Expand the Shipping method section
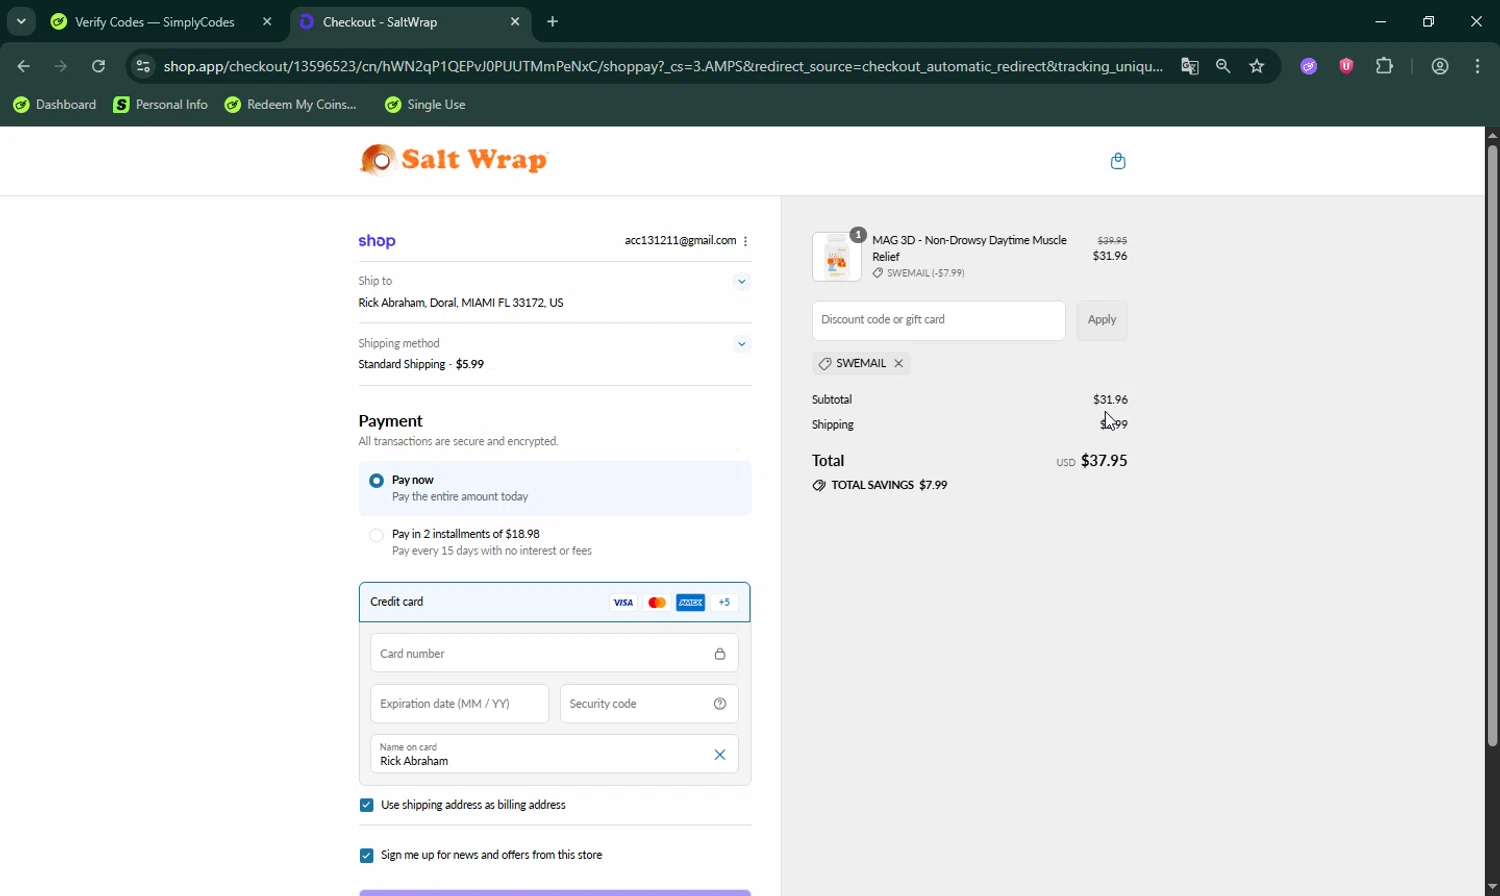The height and width of the screenshot is (896, 1500). pos(741,344)
